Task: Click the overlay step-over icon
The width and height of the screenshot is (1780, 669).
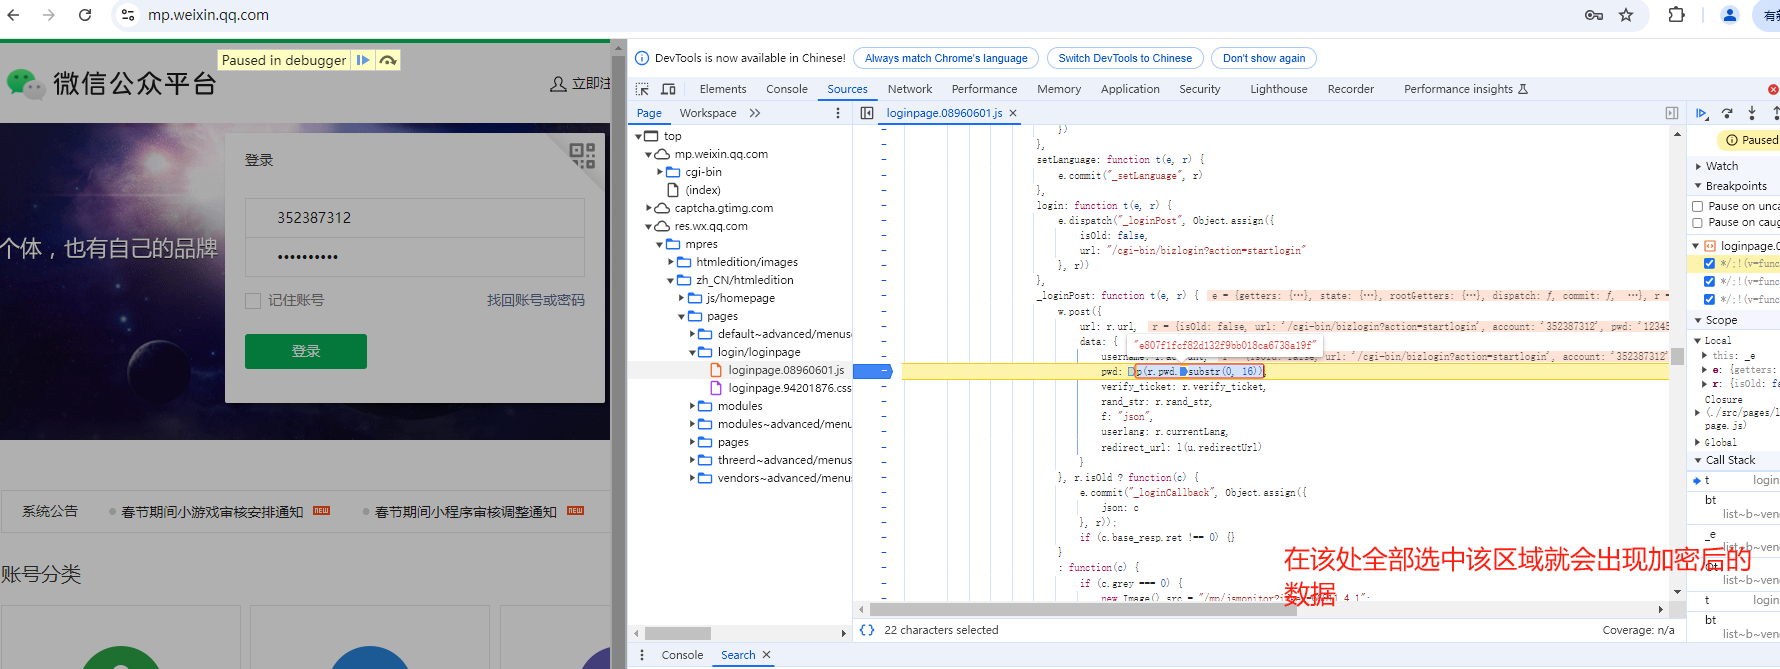Action: [388, 60]
